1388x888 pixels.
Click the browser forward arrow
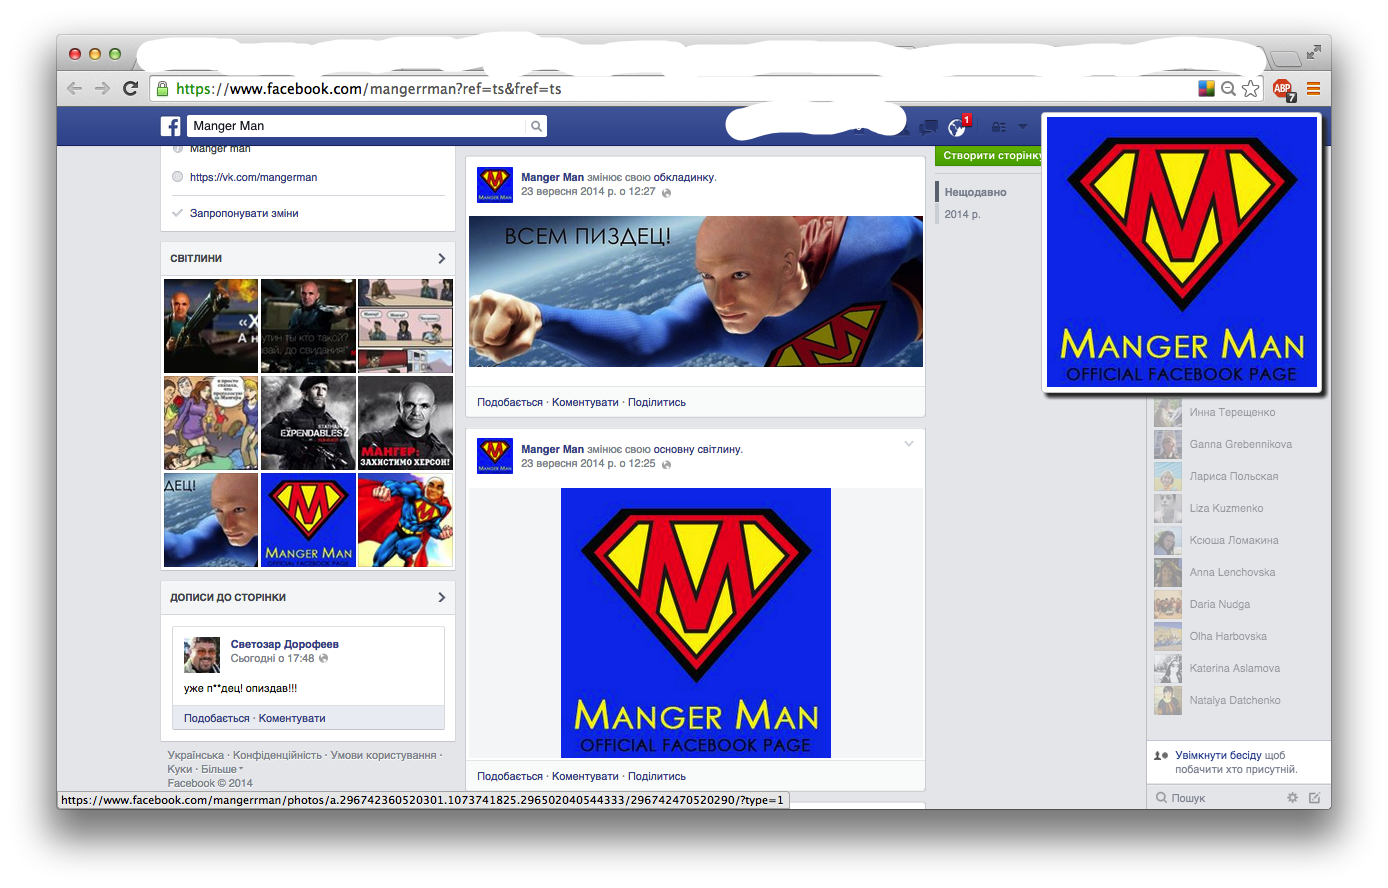coord(102,88)
